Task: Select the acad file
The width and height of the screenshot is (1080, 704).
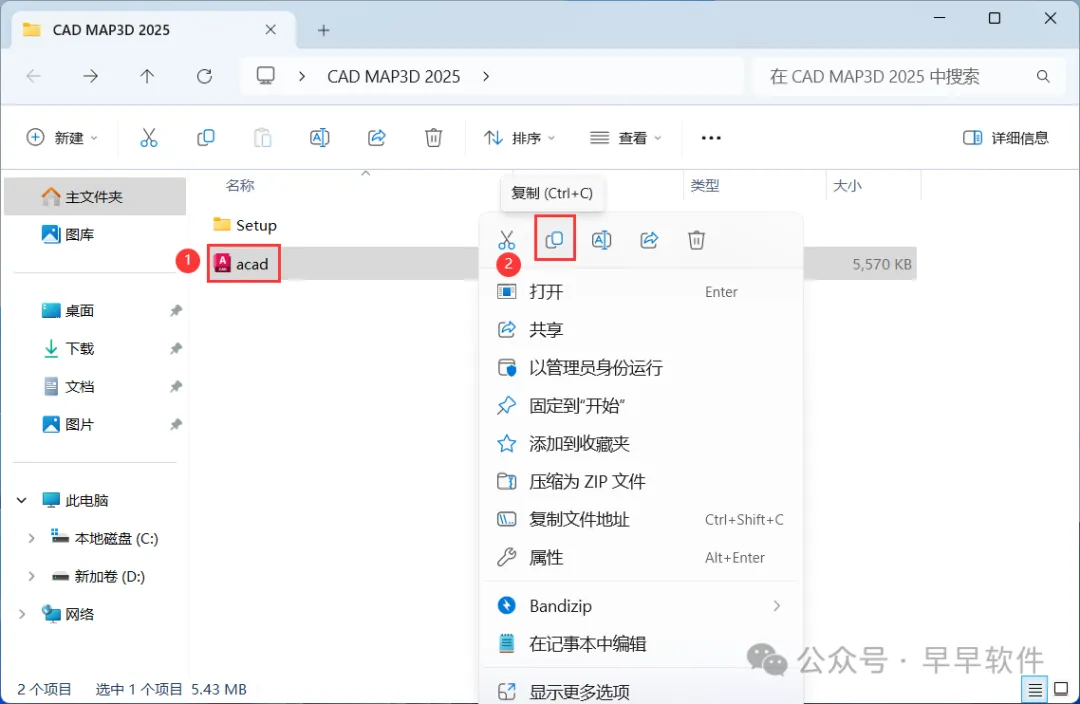Action: (x=244, y=264)
